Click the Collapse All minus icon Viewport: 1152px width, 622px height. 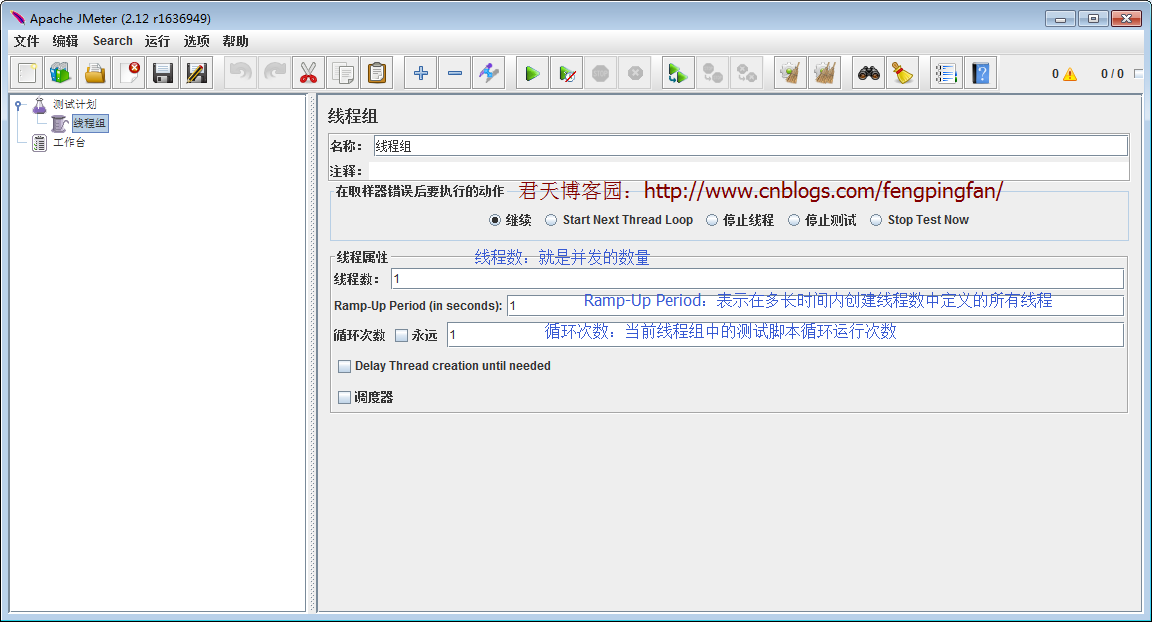(x=454, y=73)
